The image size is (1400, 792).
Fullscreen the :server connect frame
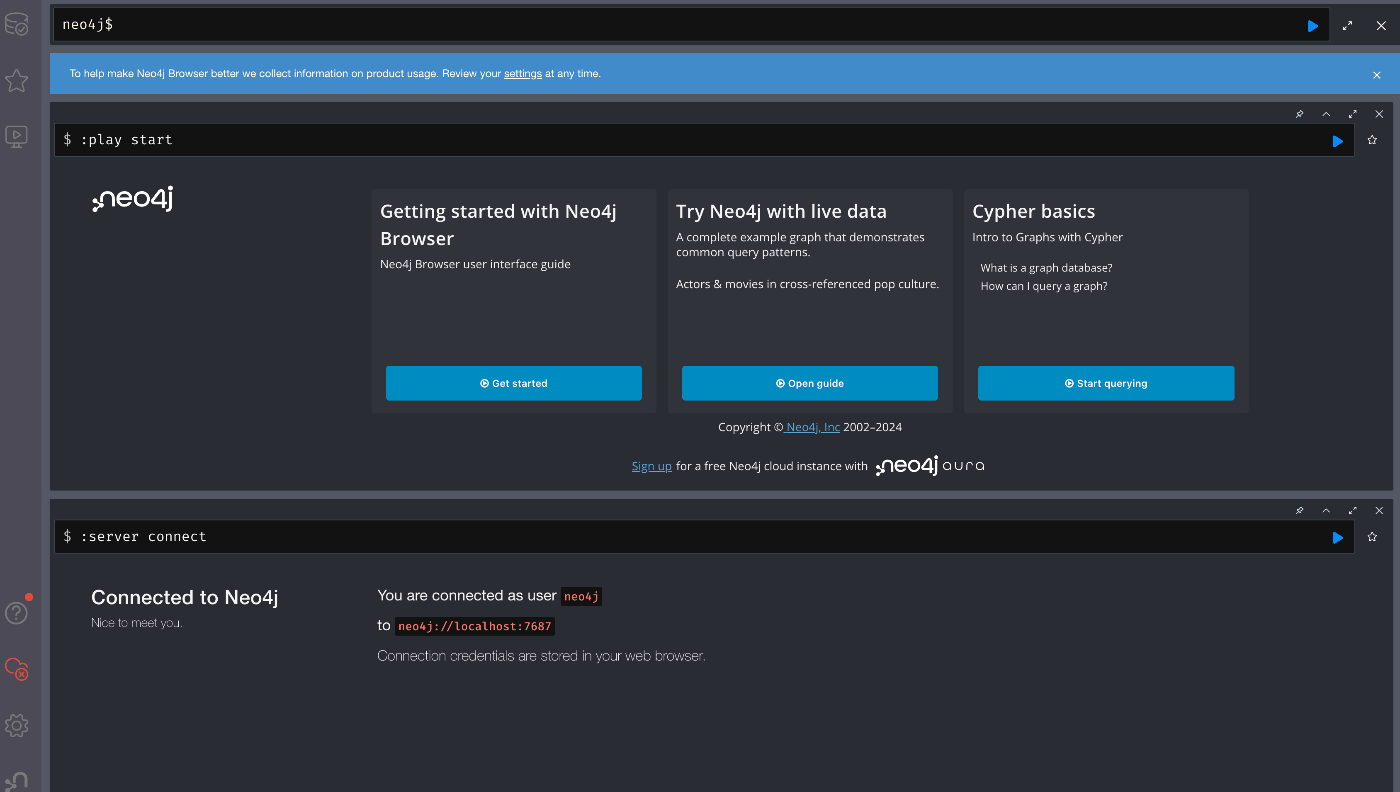[1352, 510]
